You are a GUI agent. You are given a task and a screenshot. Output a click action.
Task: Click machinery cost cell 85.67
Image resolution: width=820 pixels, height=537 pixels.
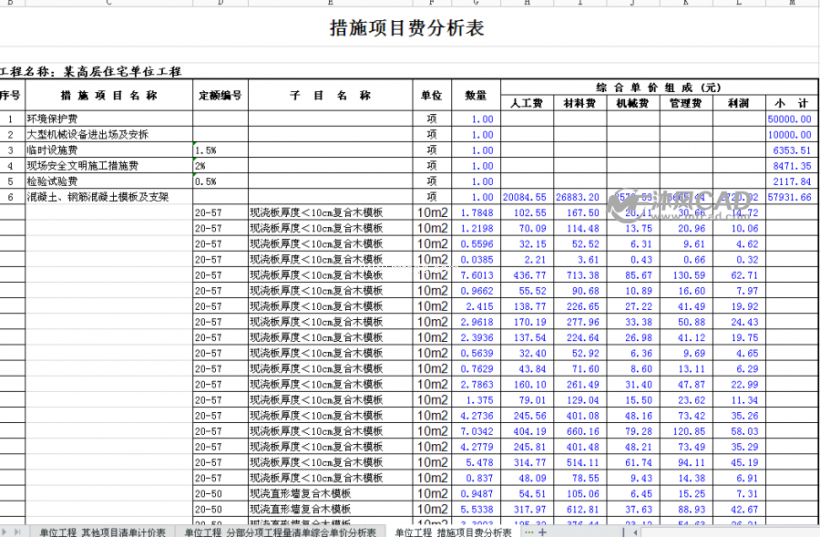tap(633, 275)
